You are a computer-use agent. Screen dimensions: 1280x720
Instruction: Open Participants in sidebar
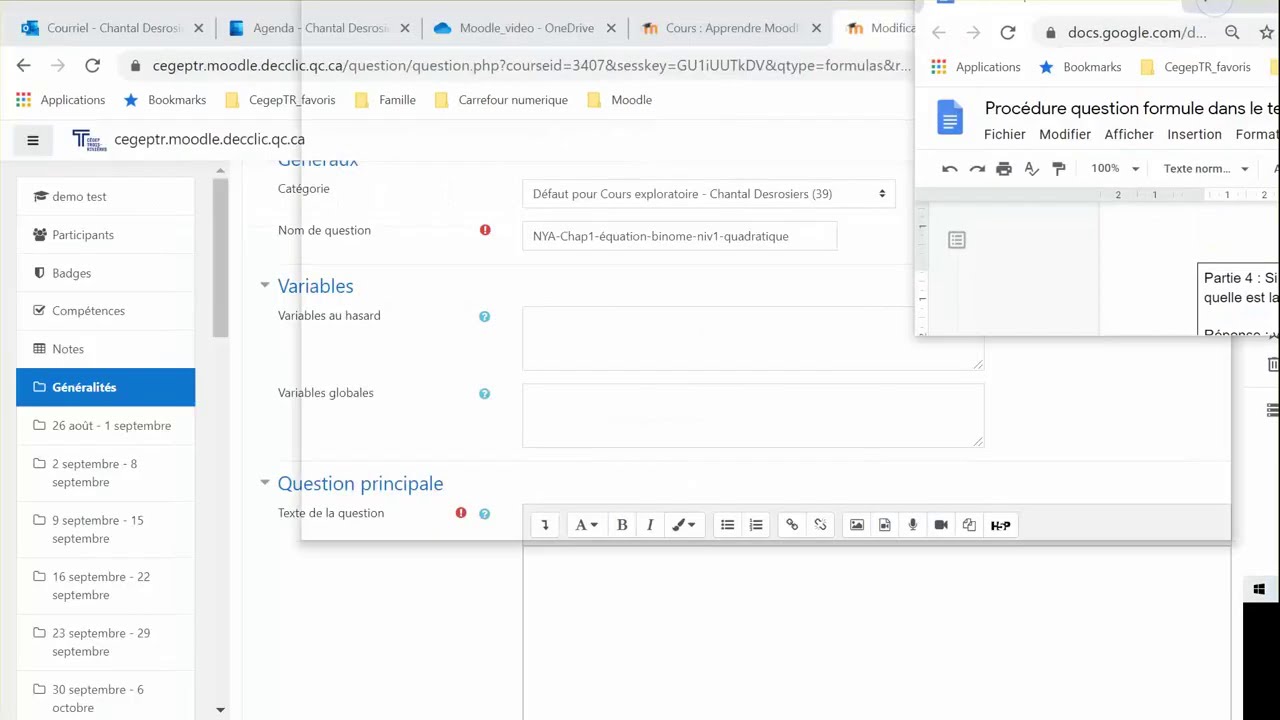[x=106, y=235]
